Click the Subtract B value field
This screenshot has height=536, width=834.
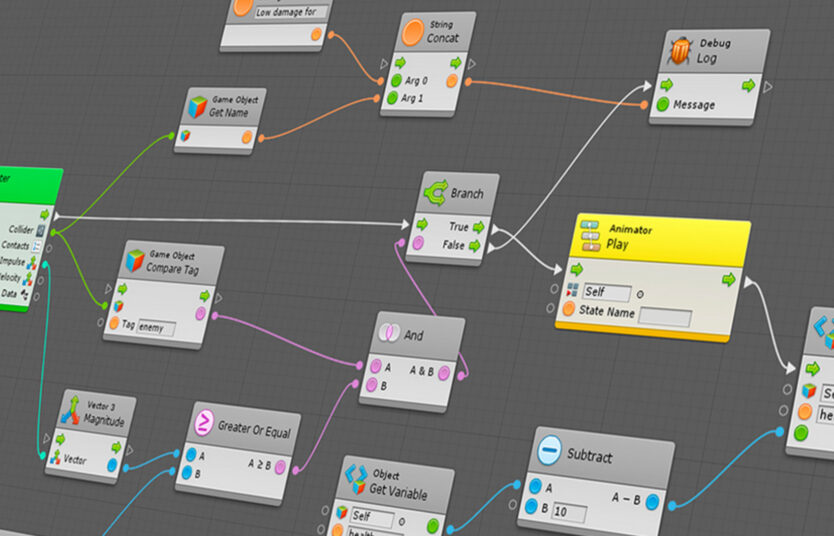point(570,513)
